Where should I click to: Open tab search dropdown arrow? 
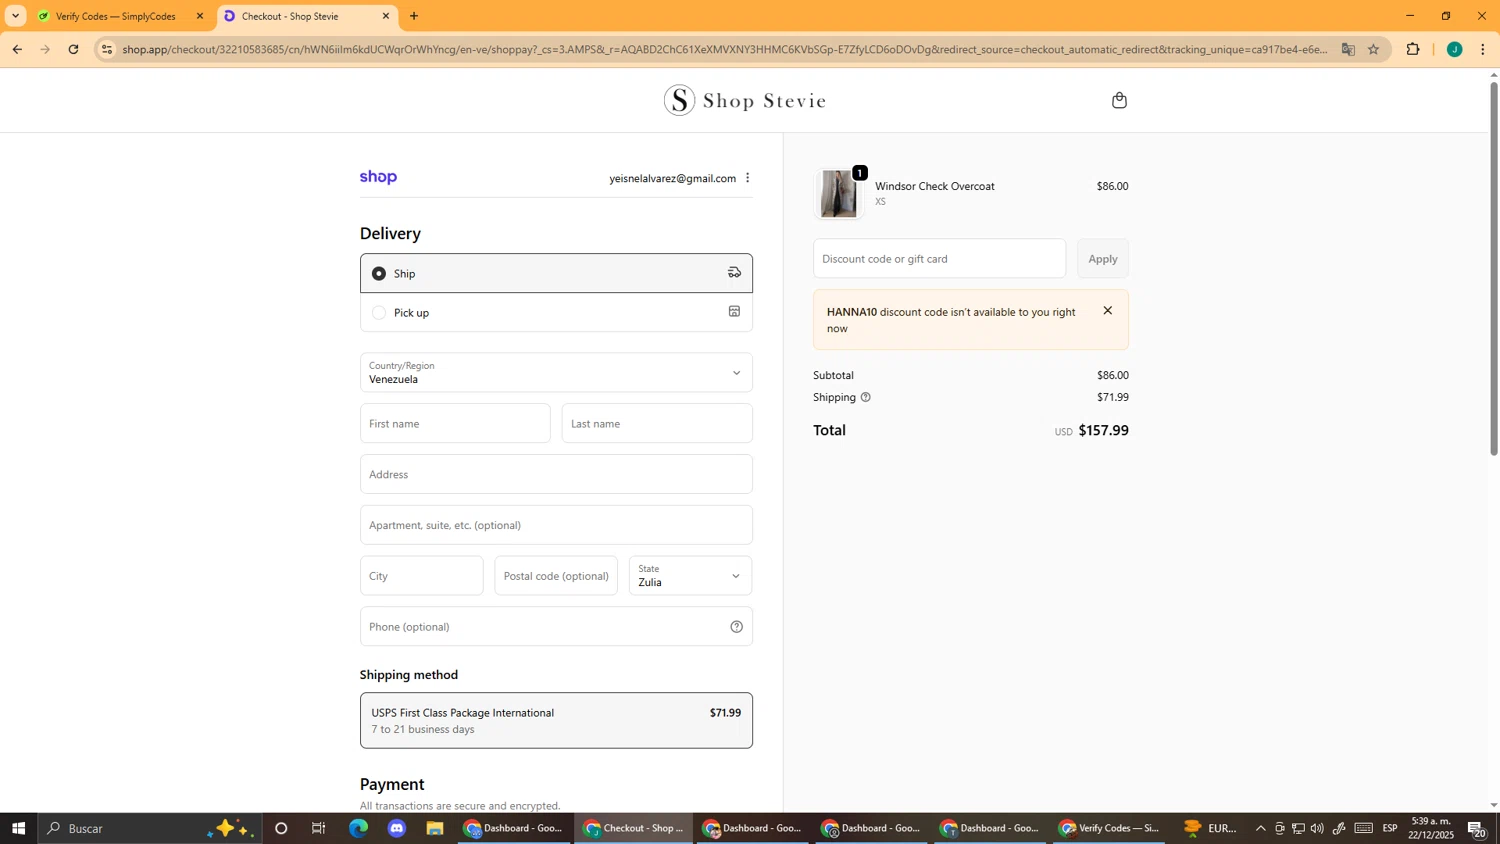(15, 16)
